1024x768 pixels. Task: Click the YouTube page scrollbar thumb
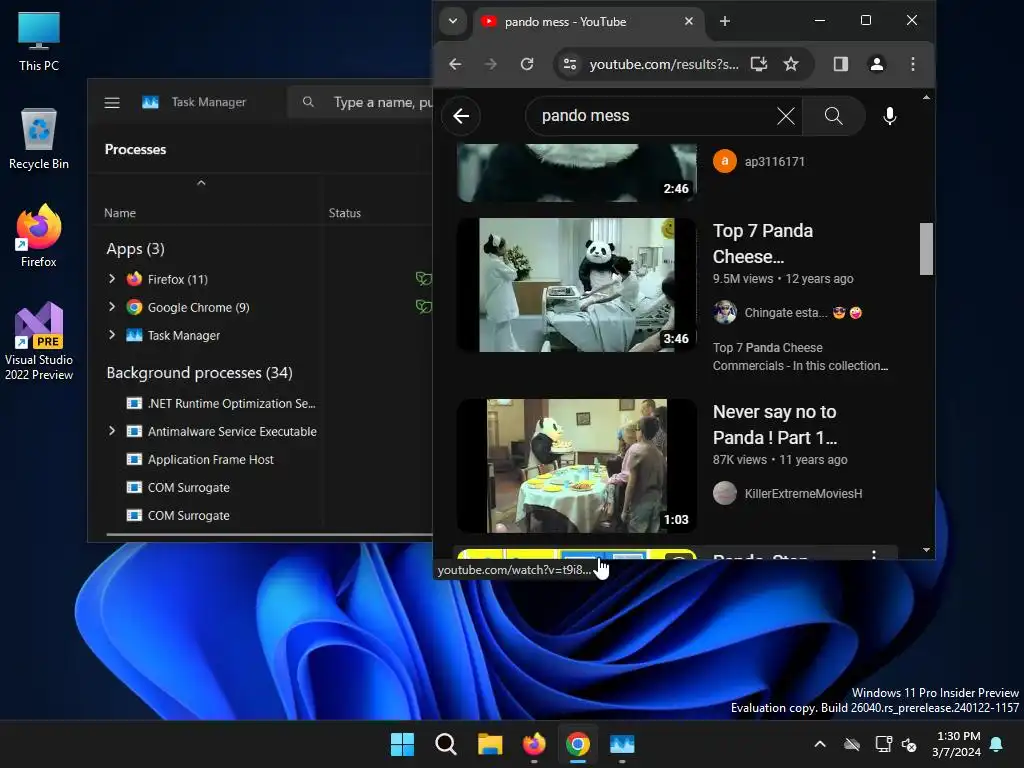(926, 249)
